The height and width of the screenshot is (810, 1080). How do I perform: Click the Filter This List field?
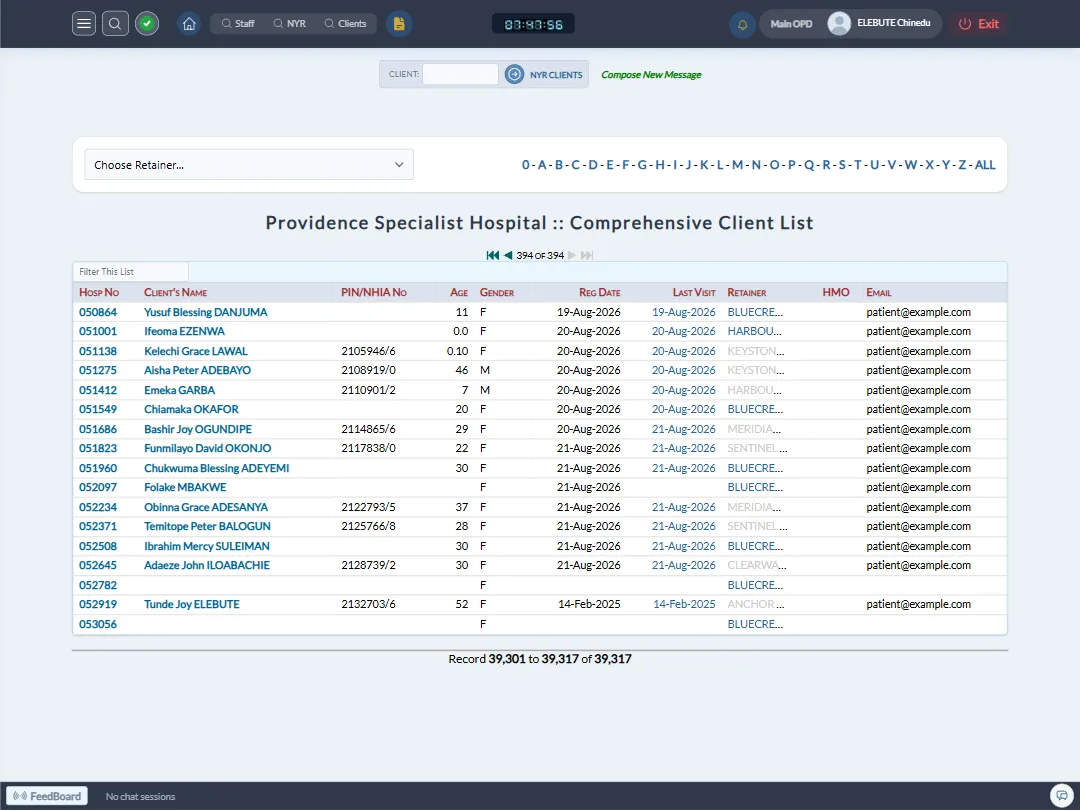(130, 271)
